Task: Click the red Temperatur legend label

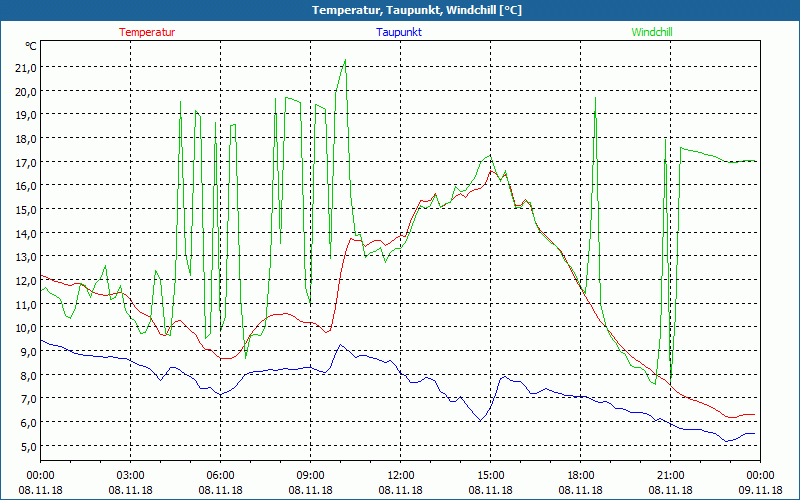Action: [147, 32]
